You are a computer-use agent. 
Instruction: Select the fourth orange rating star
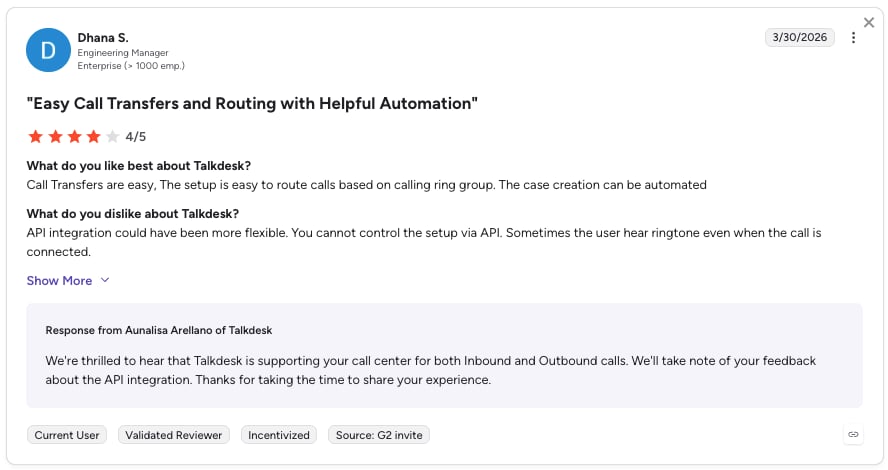click(x=93, y=136)
